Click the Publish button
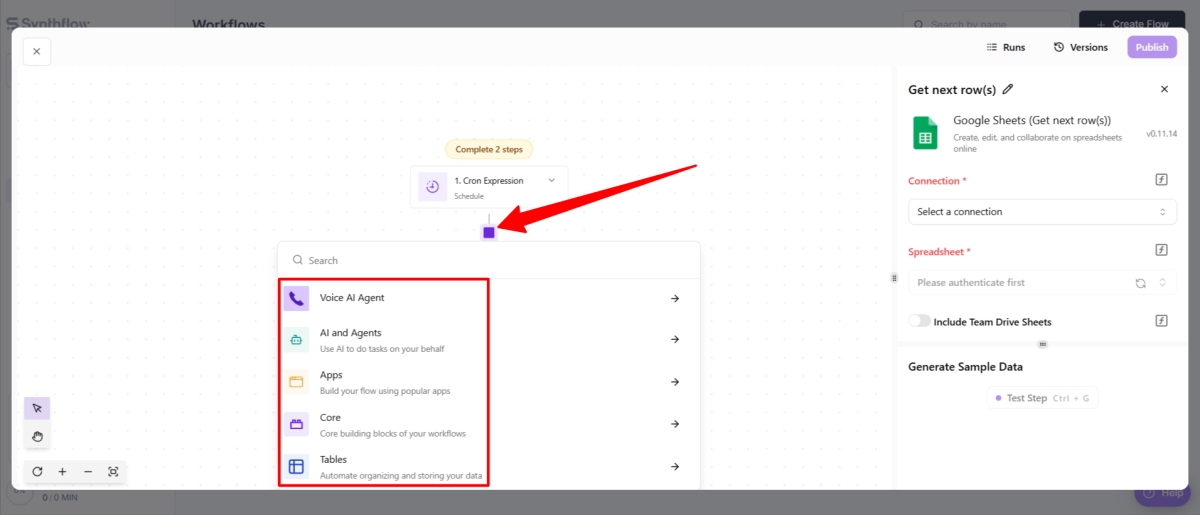The image size is (1200, 515). point(1151,47)
